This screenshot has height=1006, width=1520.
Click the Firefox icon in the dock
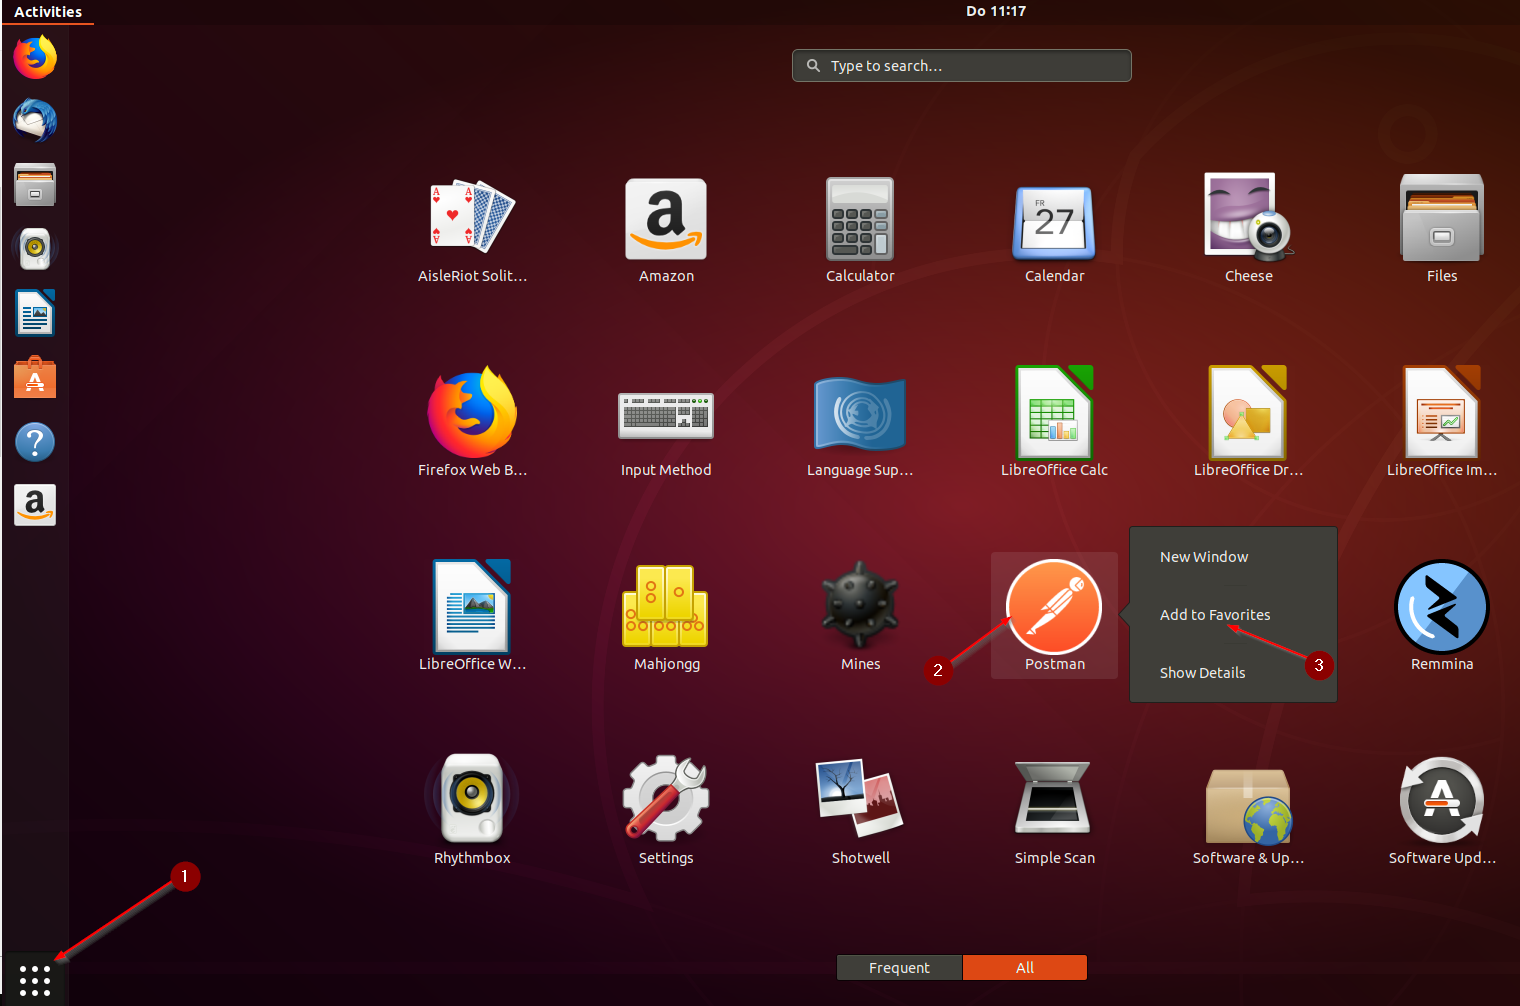click(x=35, y=57)
